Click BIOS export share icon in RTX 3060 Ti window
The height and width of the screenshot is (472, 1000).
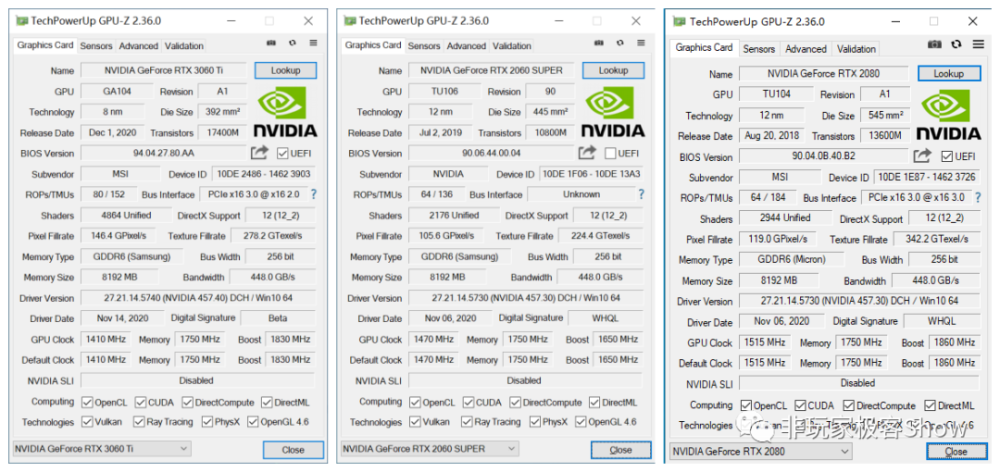pyautogui.click(x=259, y=152)
